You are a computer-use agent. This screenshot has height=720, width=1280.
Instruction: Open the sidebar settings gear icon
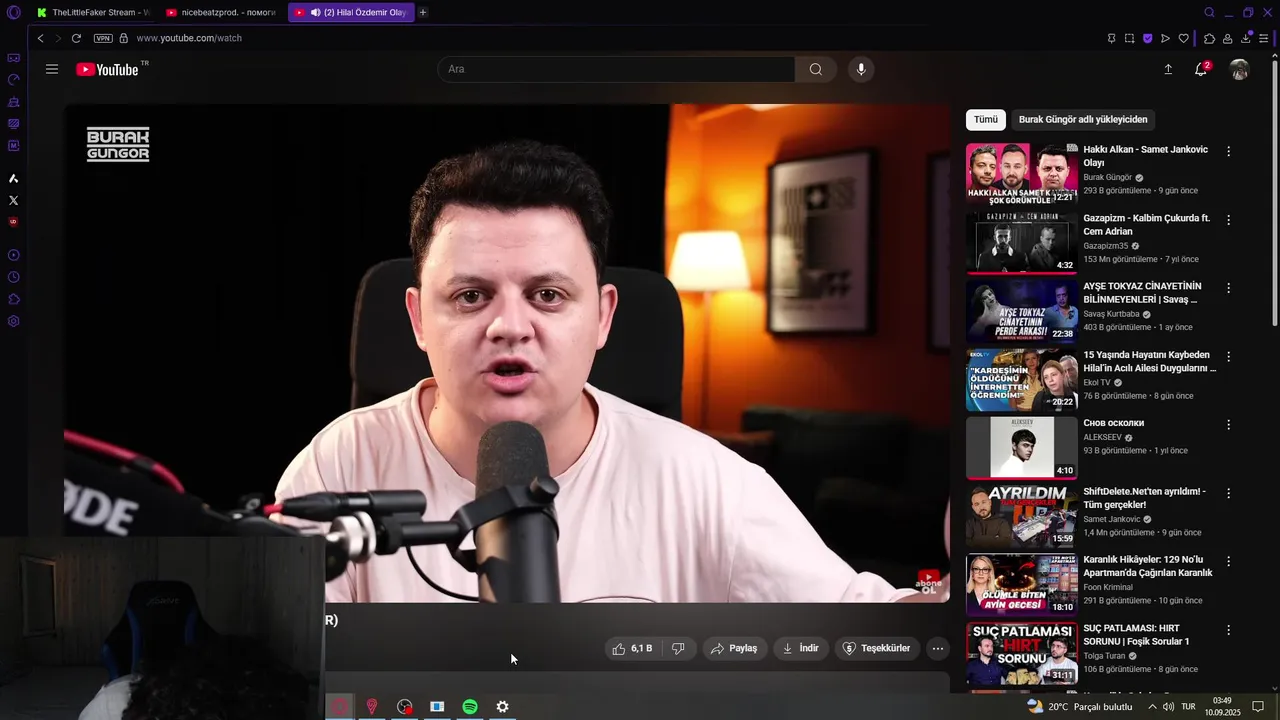point(14,321)
